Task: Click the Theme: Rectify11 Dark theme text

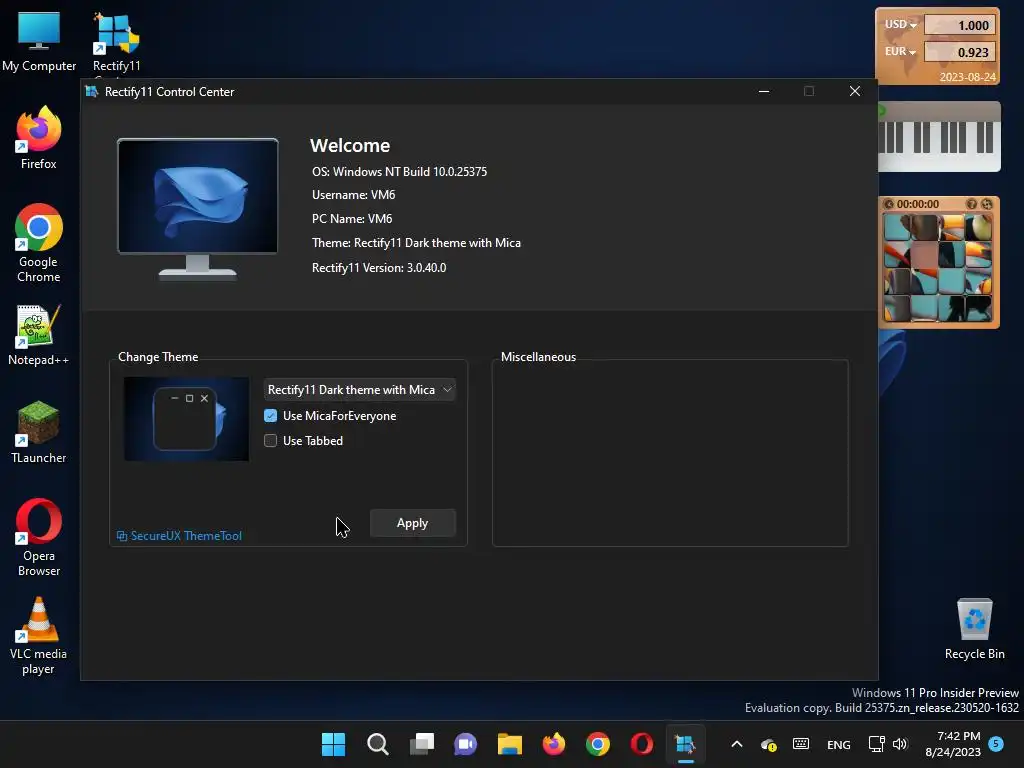Action: (x=416, y=243)
